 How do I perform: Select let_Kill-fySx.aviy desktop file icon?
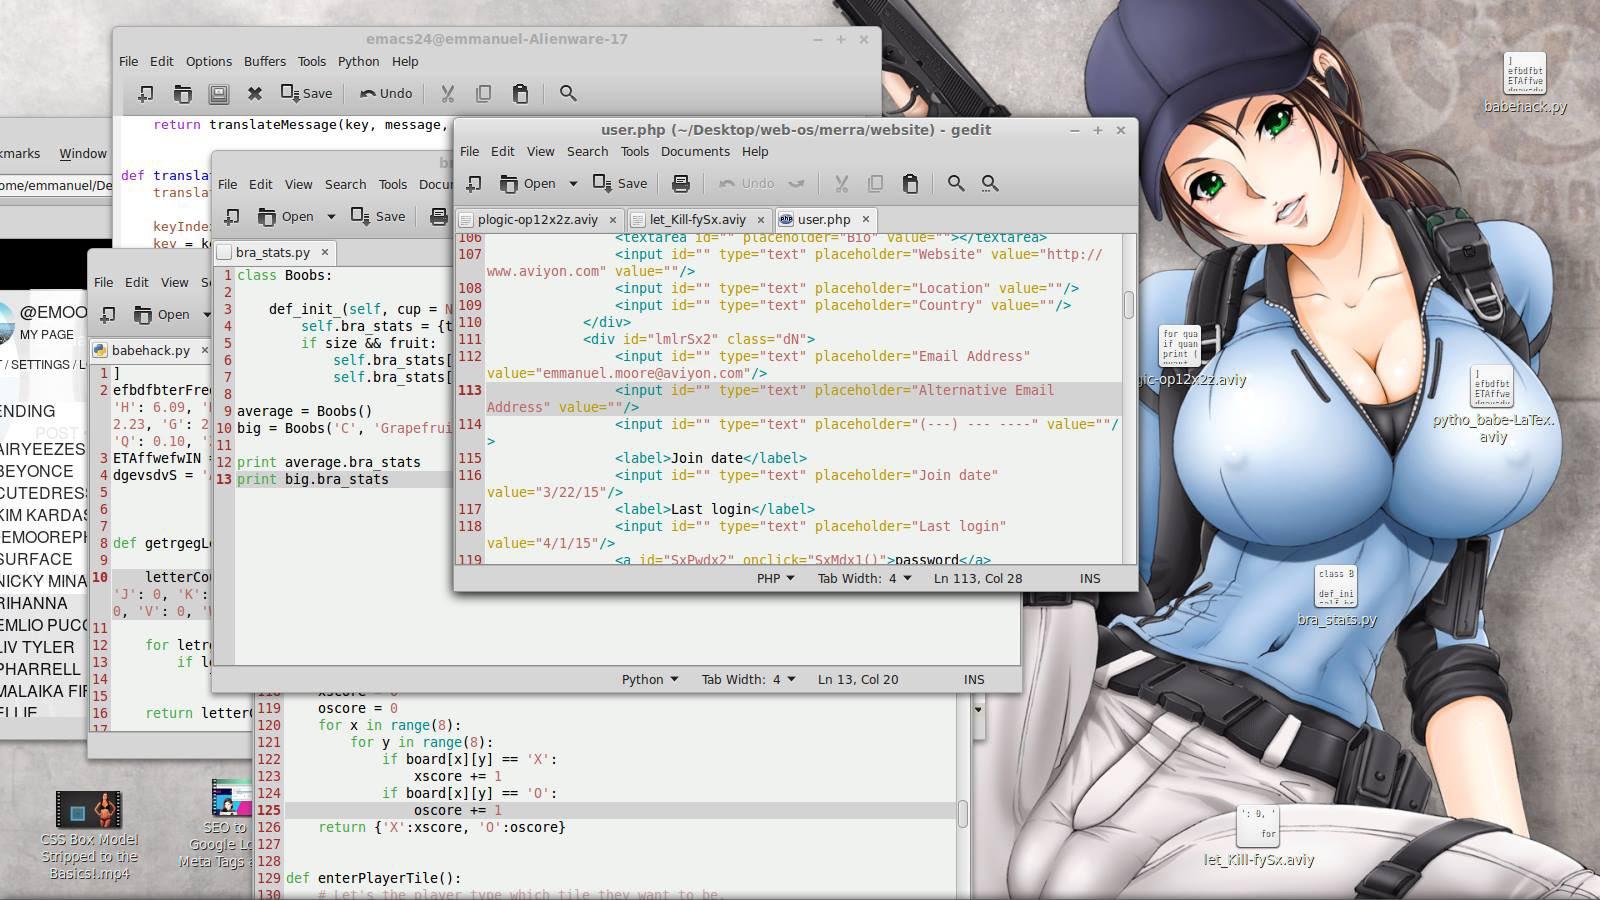(x=1258, y=836)
